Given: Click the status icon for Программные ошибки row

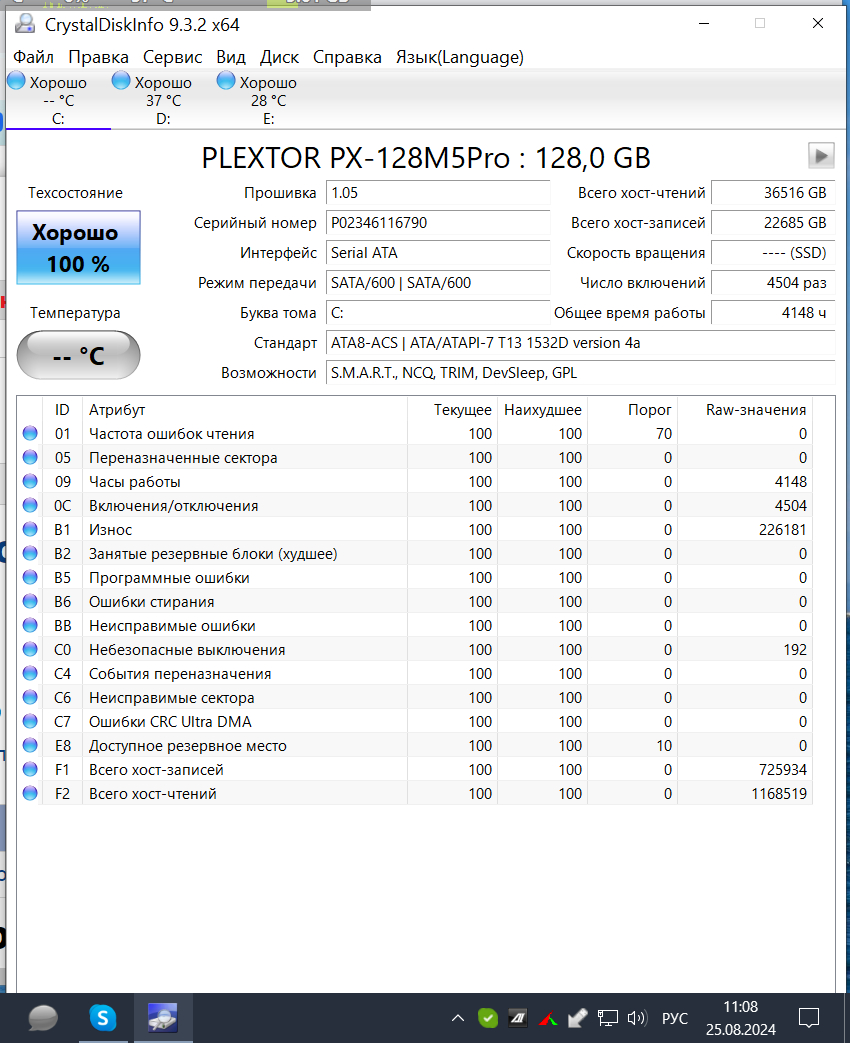Looking at the screenshot, I should pyautogui.click(x=30, y=577).
